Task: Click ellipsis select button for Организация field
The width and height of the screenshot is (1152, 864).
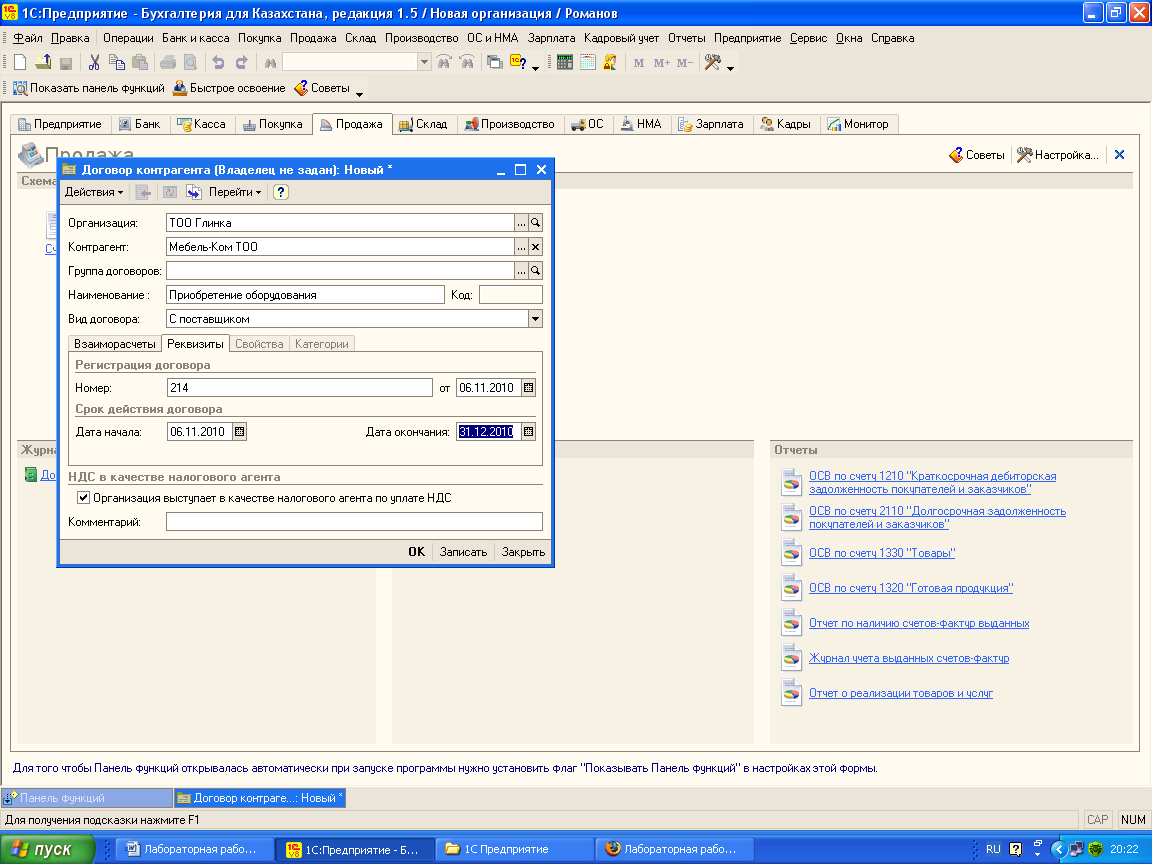Action: point(521,223)
